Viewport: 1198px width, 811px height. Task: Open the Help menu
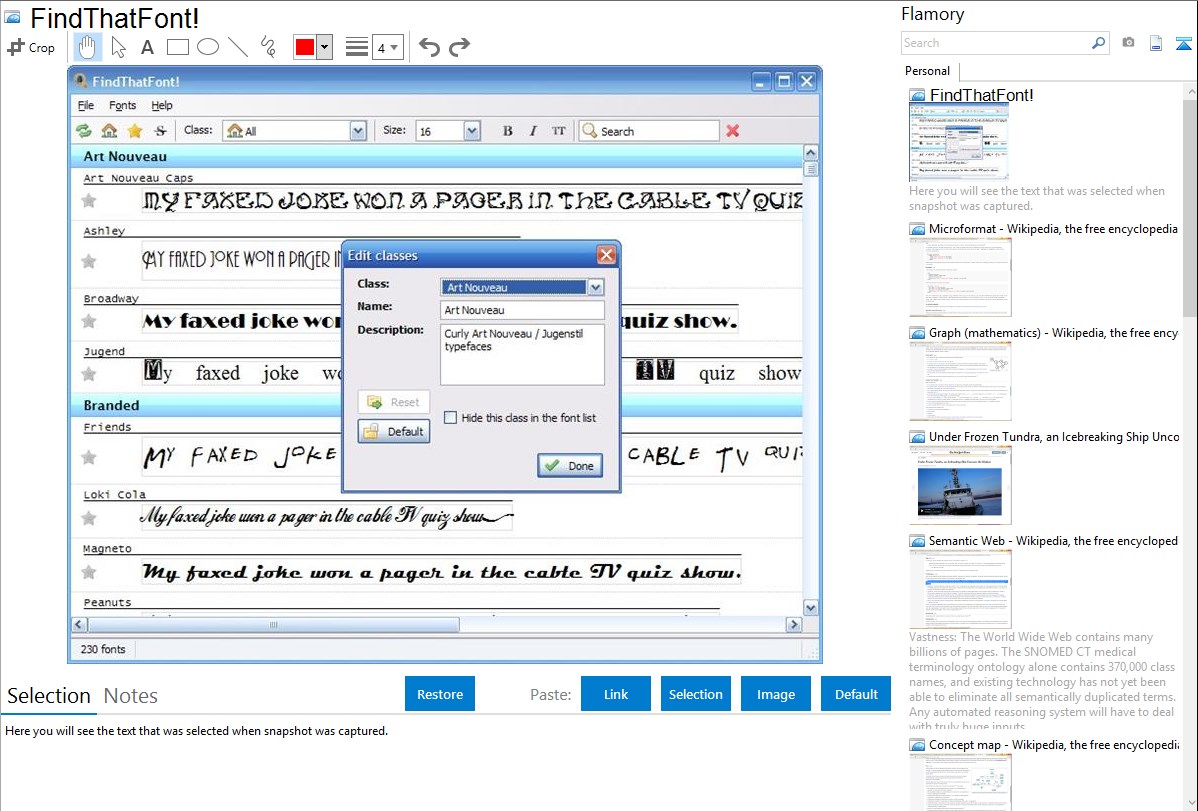(x=161, y=105)
